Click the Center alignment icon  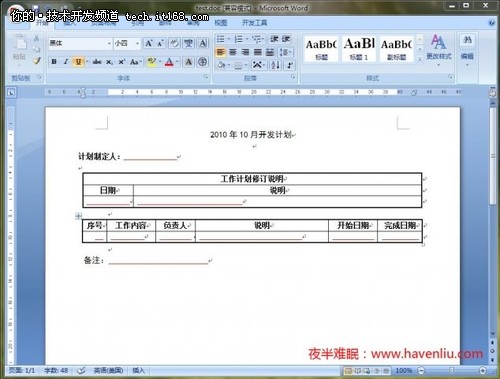coord(233,52)
